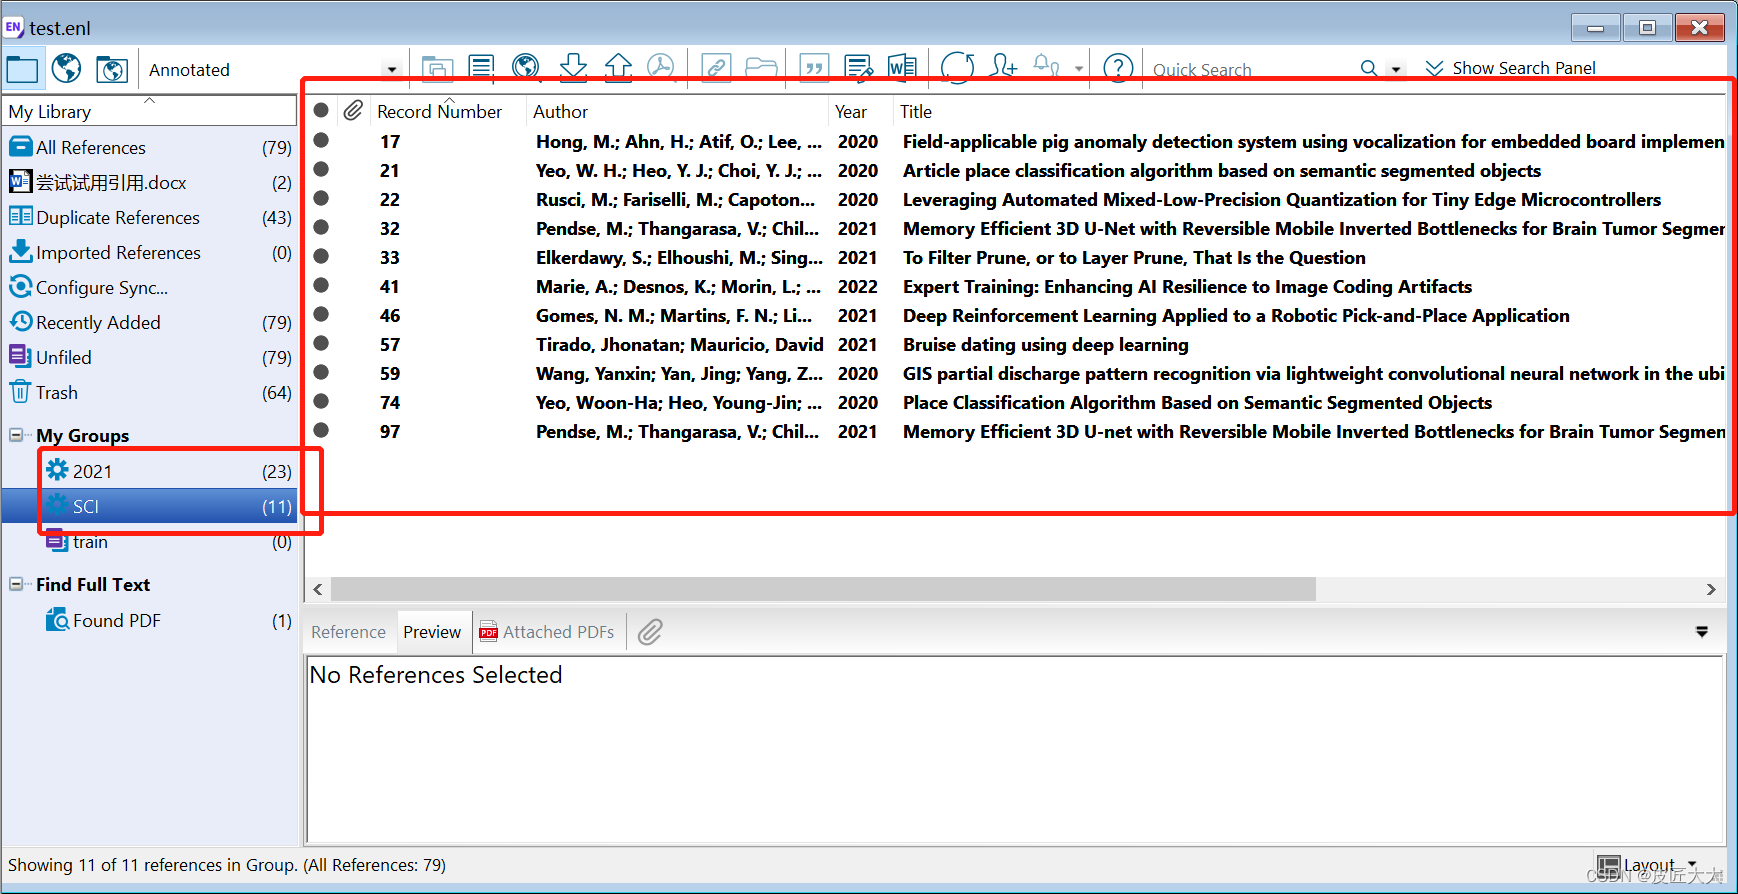Viewport: 1738px width, 894px height.
Task: Switch to Online Search Mode globe icon
Action: tap(66, 69)
